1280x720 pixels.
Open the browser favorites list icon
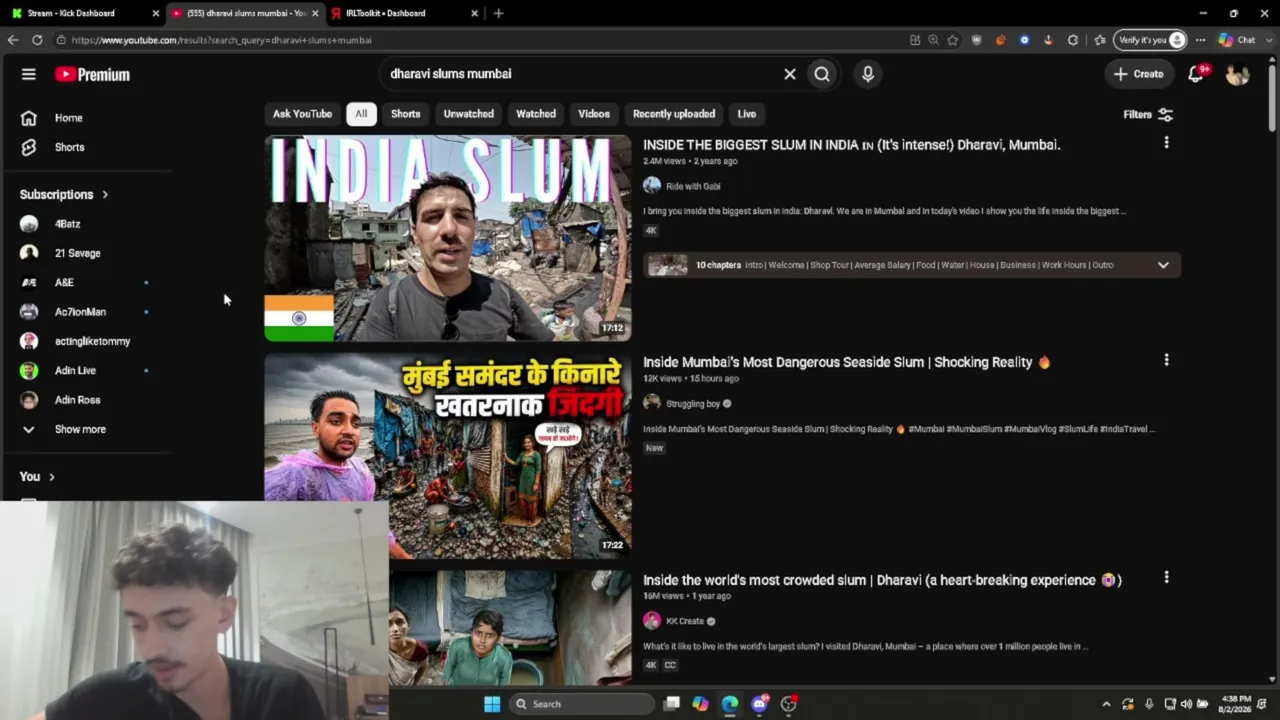tap(1100, 40)
